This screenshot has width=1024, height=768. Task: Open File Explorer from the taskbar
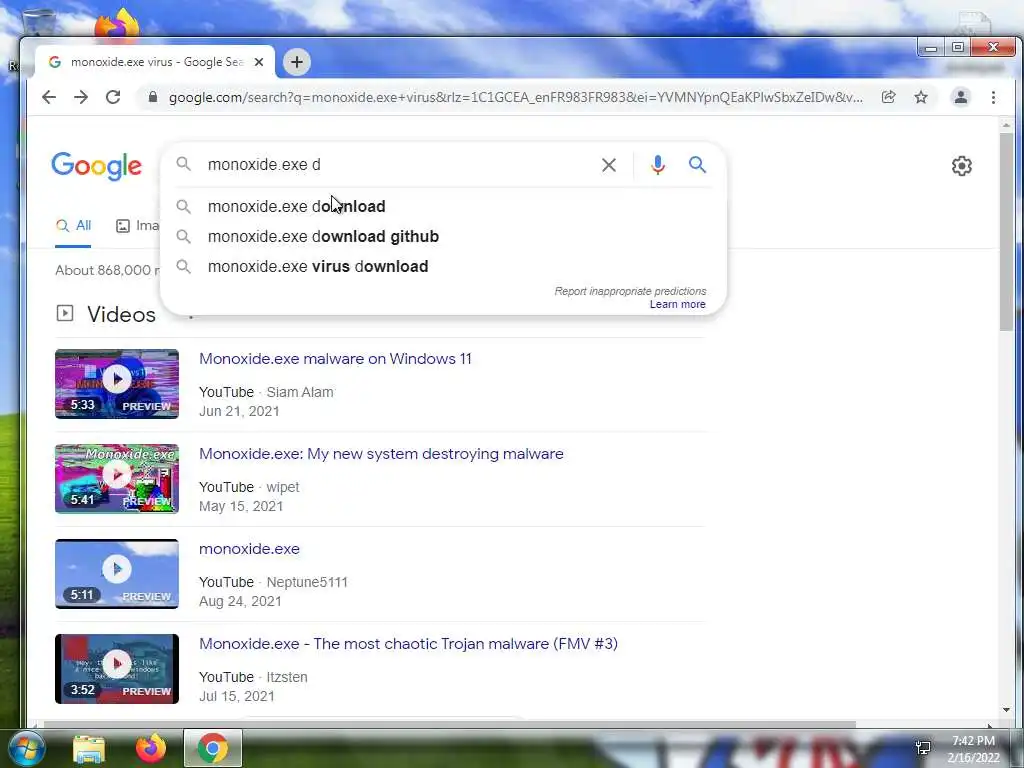coord(89,748)
